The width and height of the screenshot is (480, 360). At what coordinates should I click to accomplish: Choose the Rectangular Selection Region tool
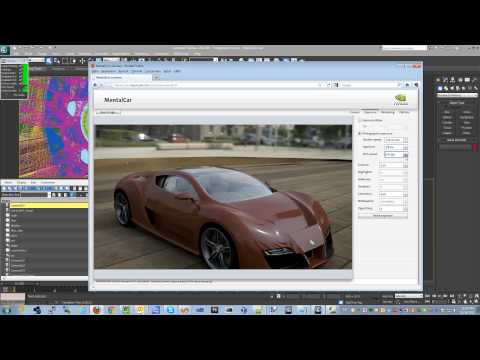click(65, 61)
